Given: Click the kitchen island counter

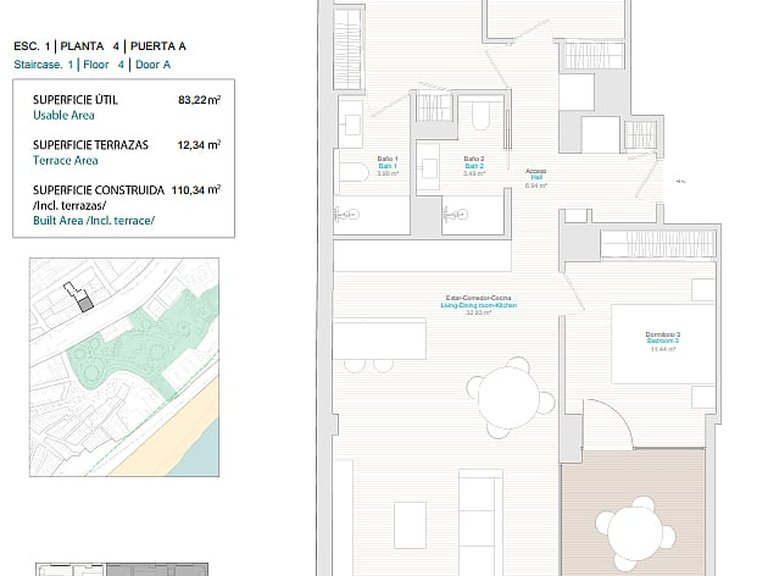Looking at the screenshot, I should (x=380, y=339).
